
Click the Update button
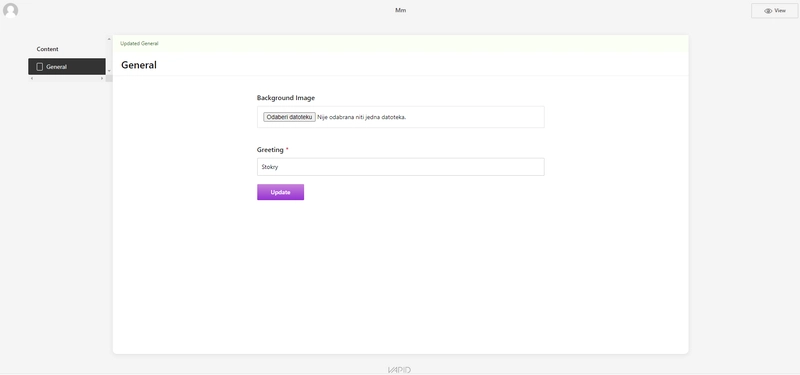[280, 192]
